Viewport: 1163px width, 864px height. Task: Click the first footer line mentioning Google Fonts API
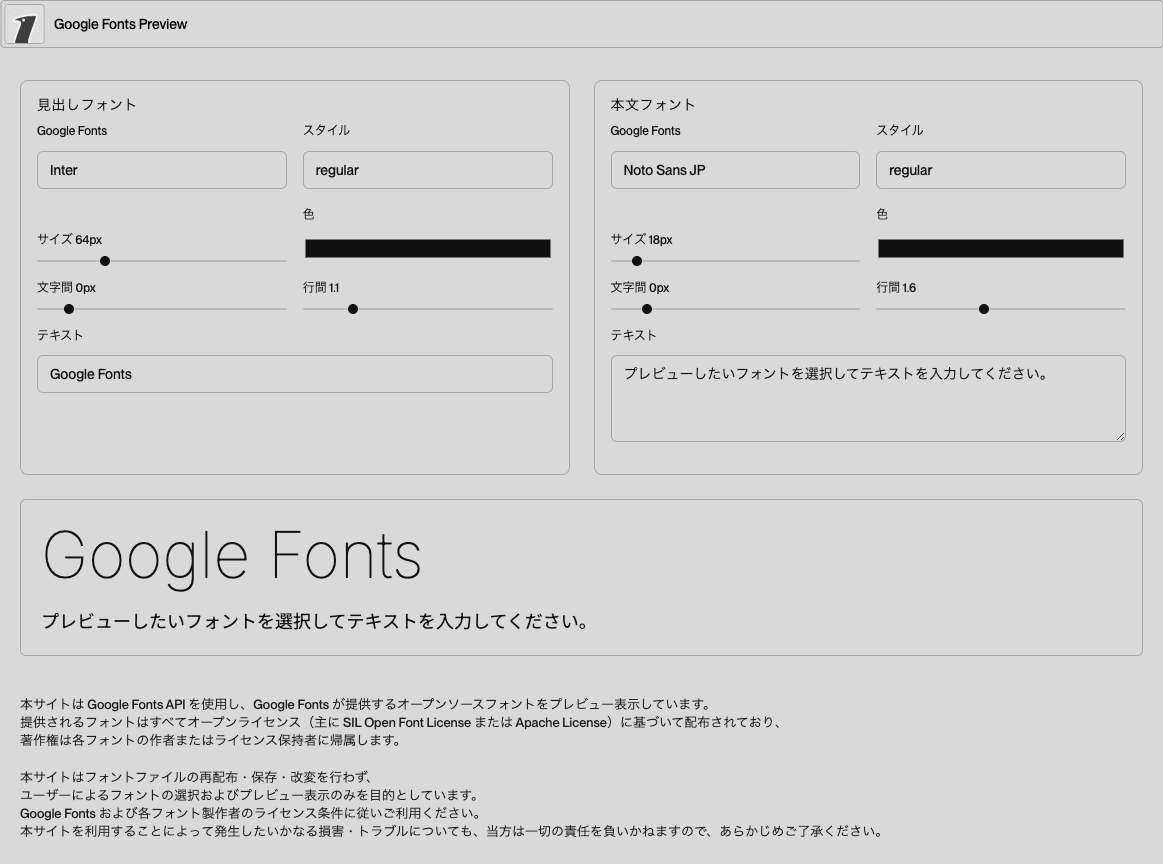click(366, 705)
